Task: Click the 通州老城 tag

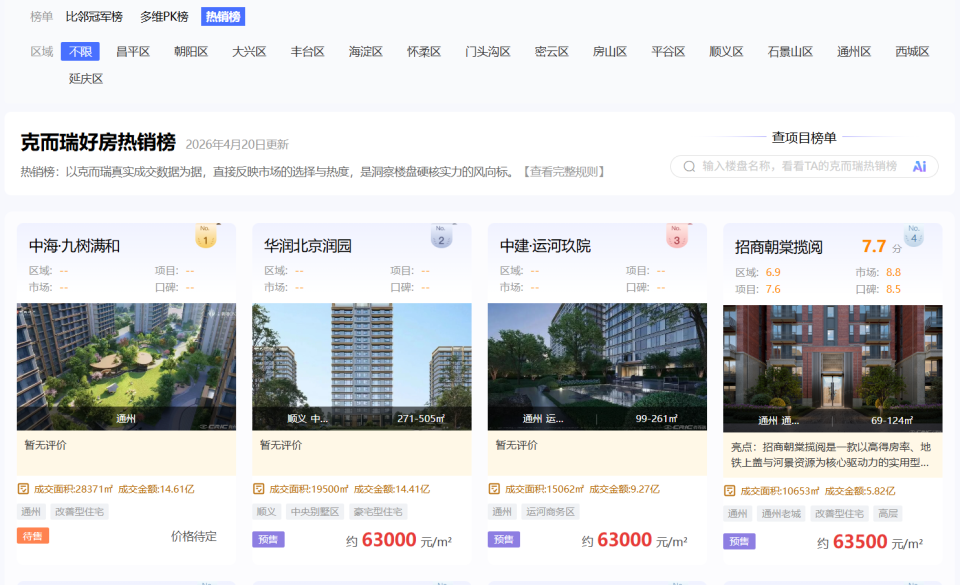Action: (781, 513)
